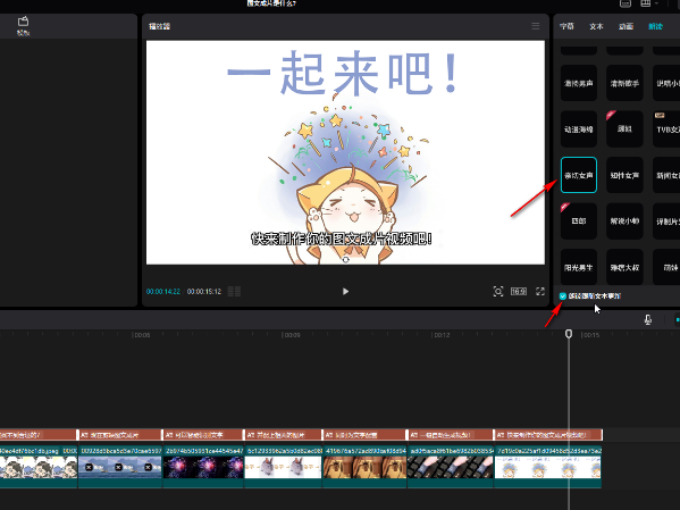The image size is (680, 510).
Task: Click the 00:15 mark on the timeline ruler
Action: (x=591, y=335)
